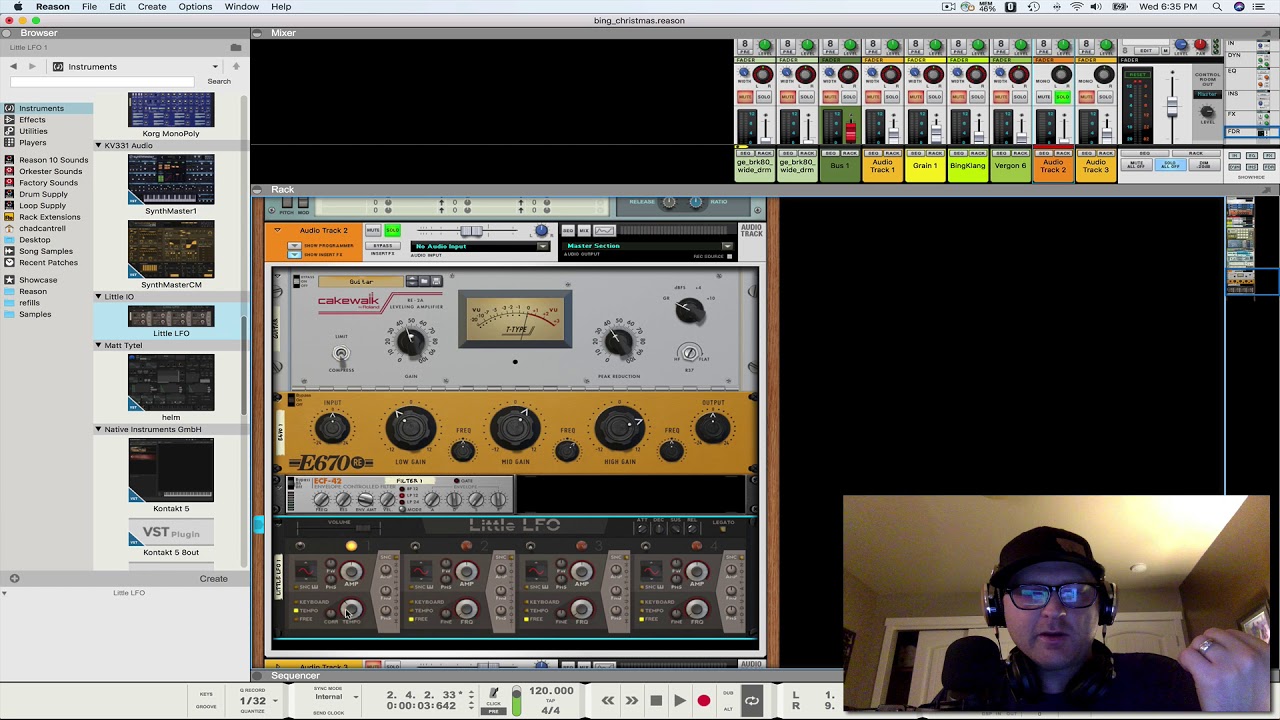This screenshot has width=1280, height=720.
Task: Go up one browser folder level
Action: click(236, 67)
